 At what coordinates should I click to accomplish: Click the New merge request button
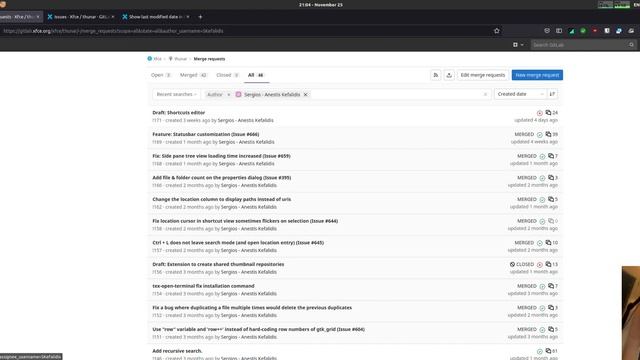tap(537, 75)
